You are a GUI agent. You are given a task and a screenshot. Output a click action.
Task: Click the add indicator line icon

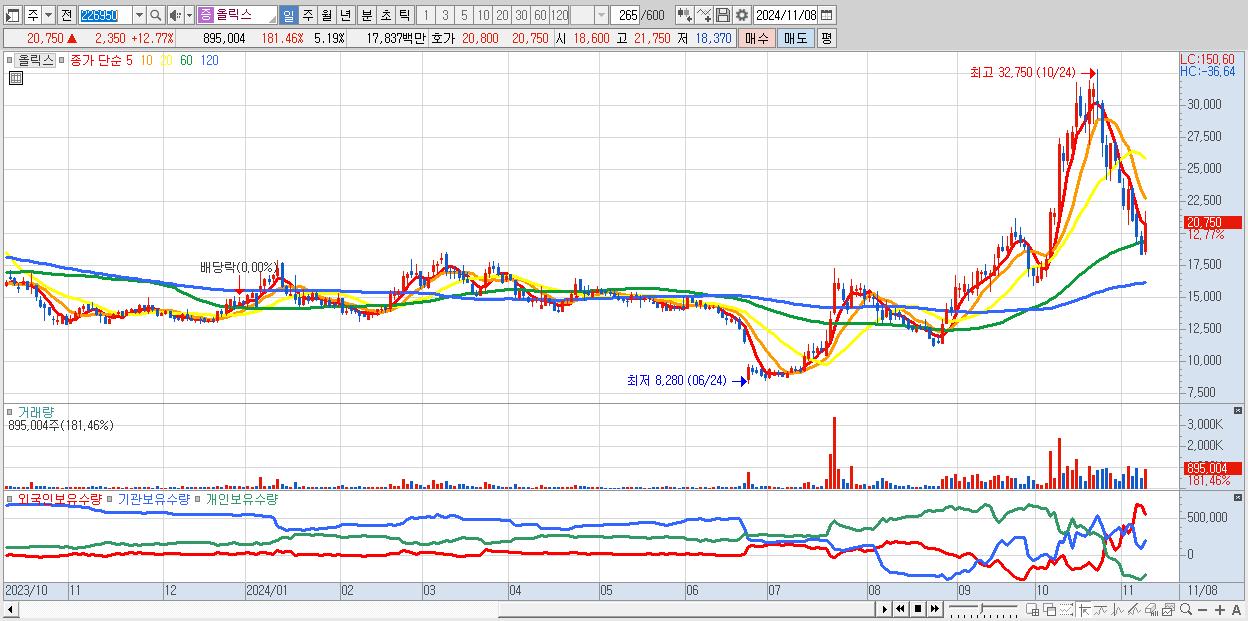click(x=704, y=15)
